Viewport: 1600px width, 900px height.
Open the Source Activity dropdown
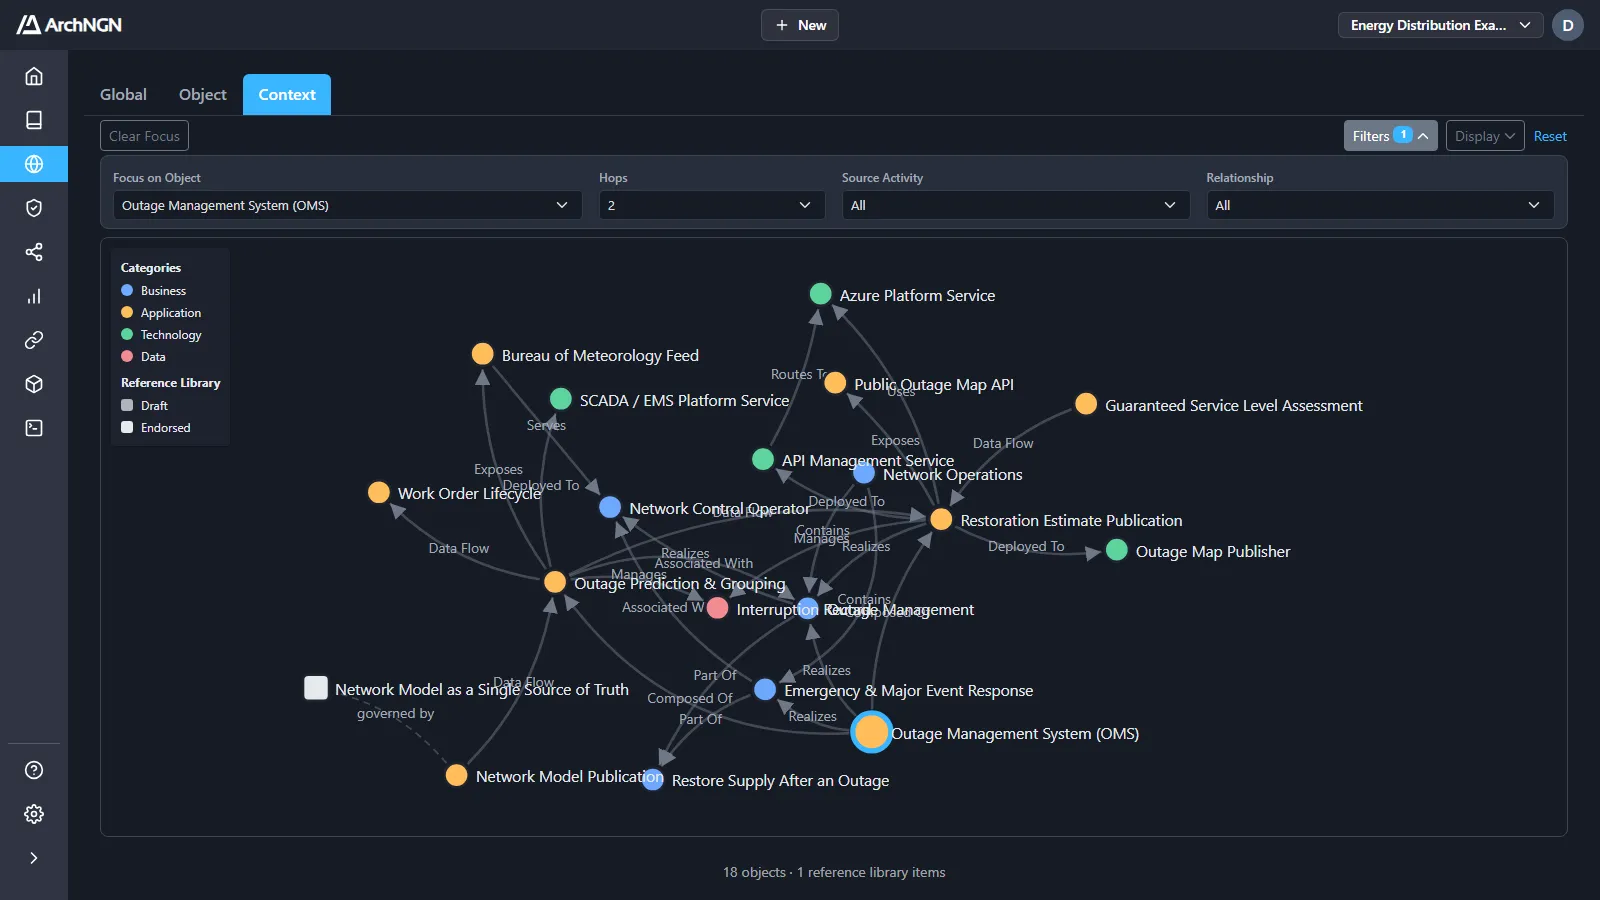point(1016,205)
